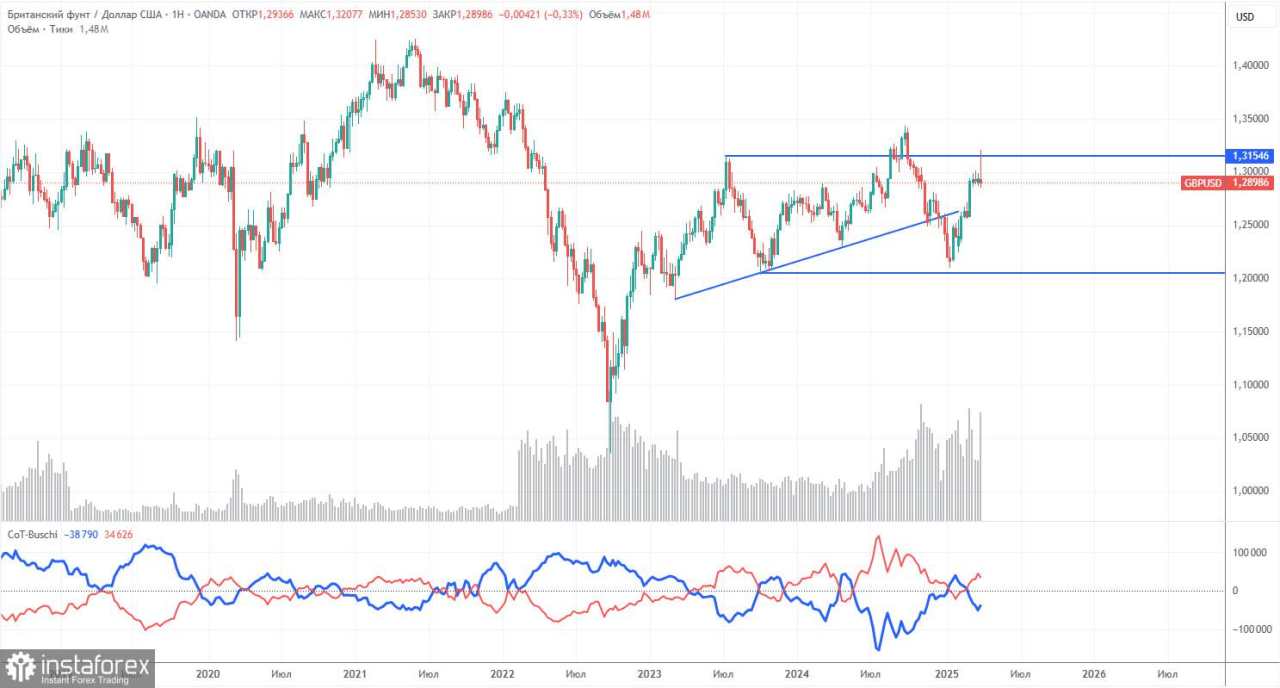Click the 2023 label on the time axis
This screenshot has height=688, width=1280.
click(650, 675)
